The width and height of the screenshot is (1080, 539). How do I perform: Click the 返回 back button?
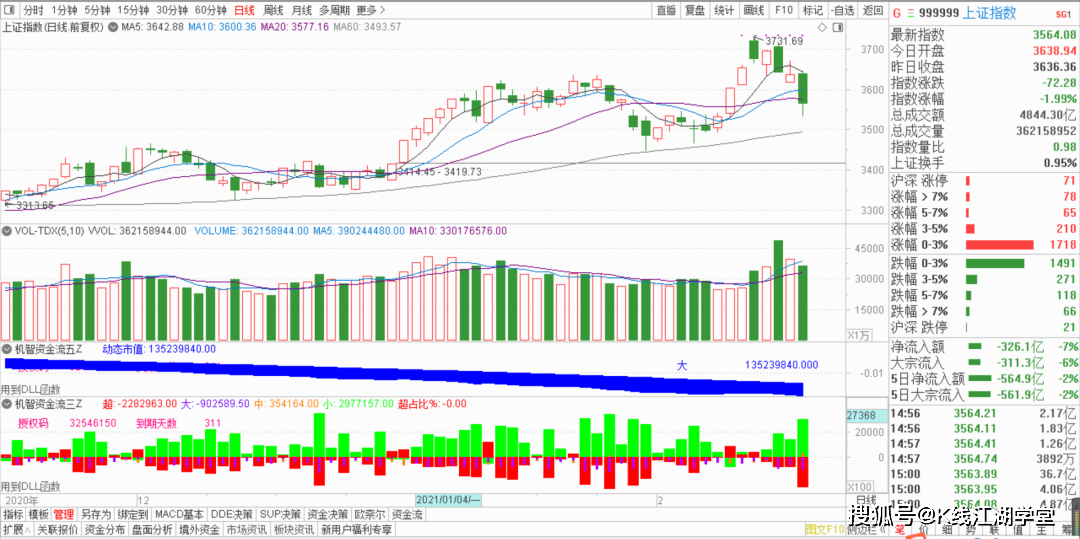click(873, 10)
